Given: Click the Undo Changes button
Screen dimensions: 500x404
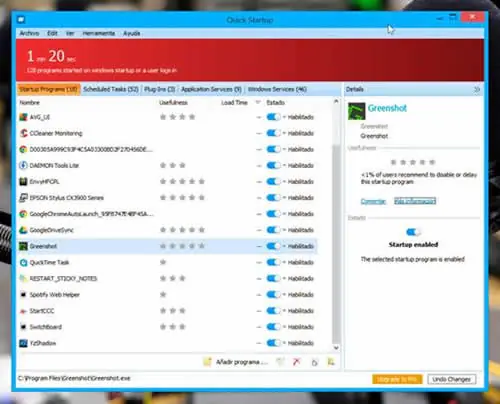Looking at the screenshot, I should [x=452, y=379].
